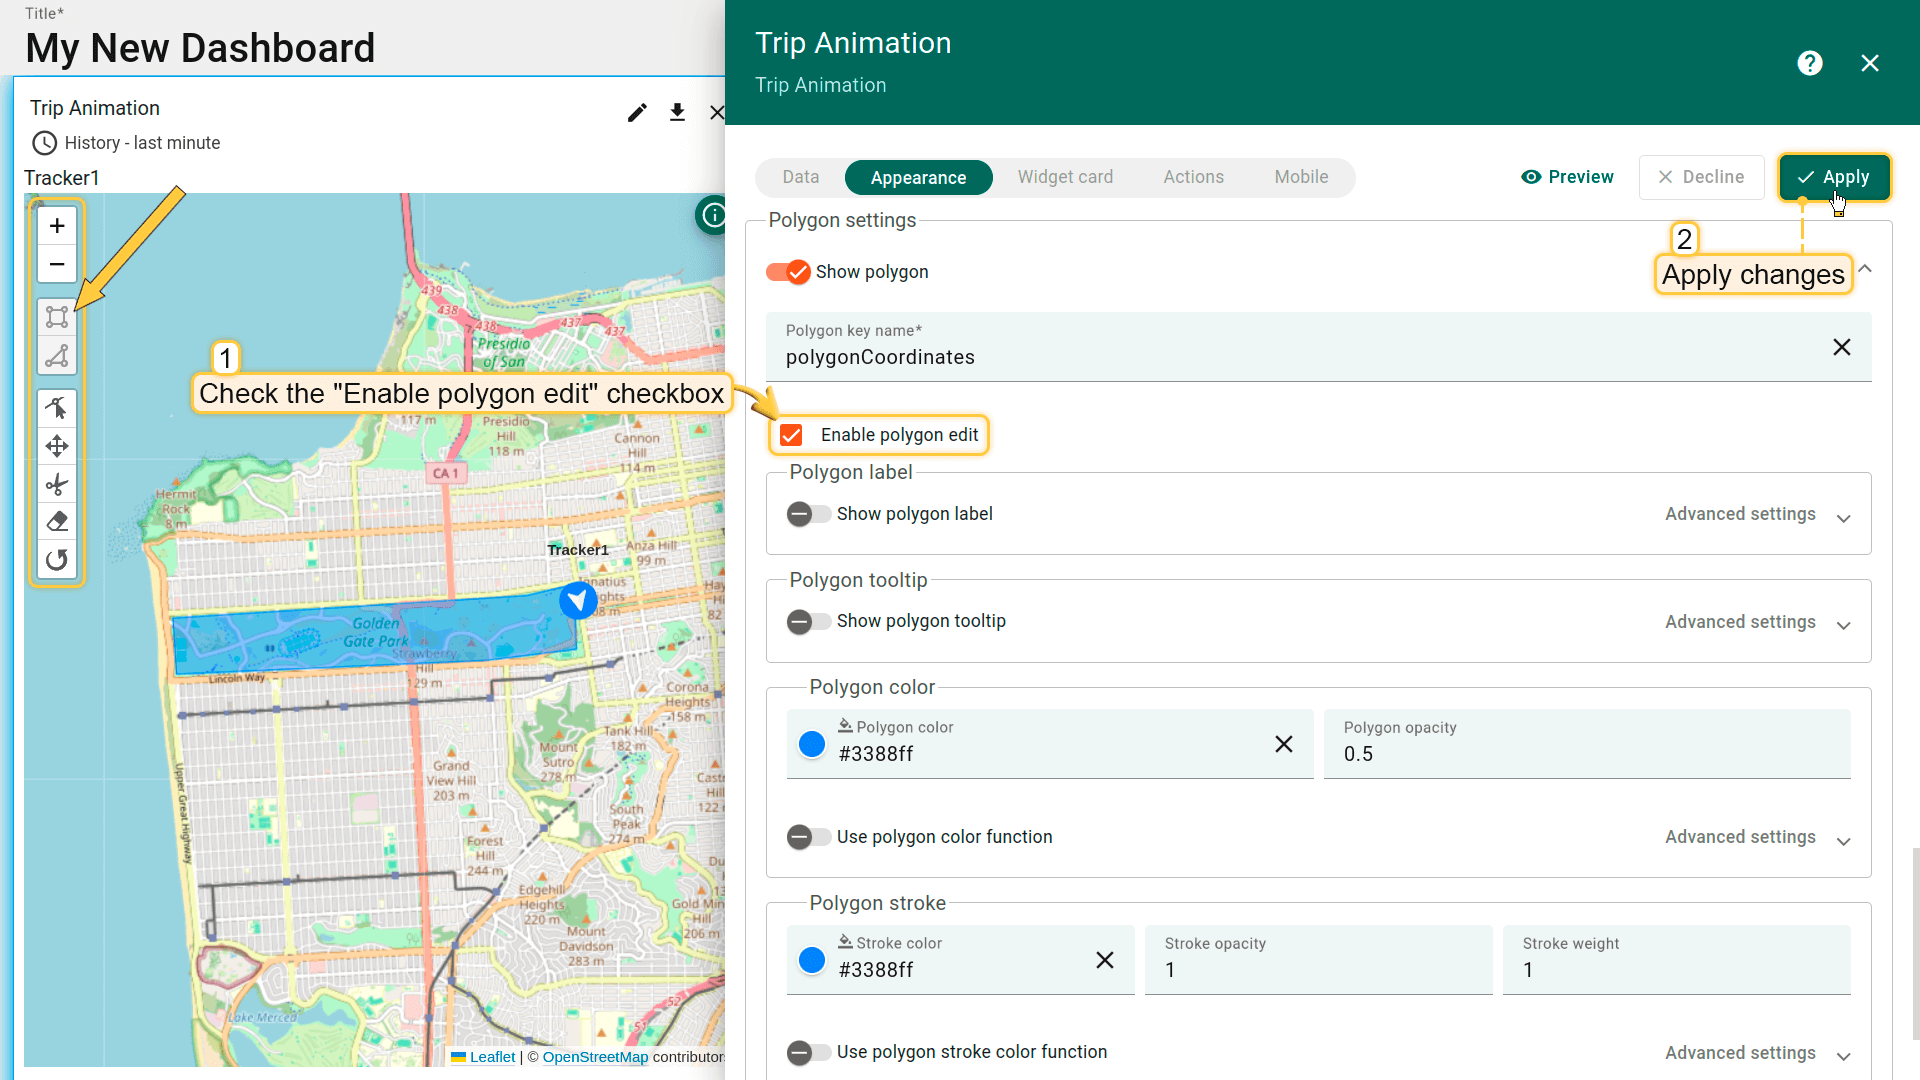The image size is (1920, 1080).
Task: Switch to the Mobile tab
Action: 1301,177
